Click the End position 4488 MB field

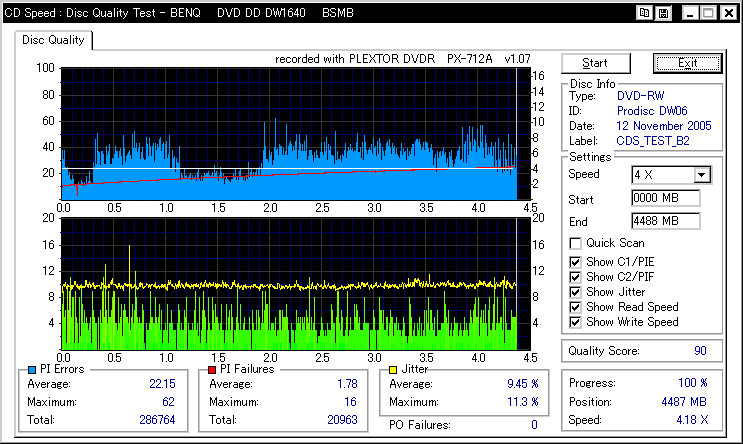click(x=665, y=221)
